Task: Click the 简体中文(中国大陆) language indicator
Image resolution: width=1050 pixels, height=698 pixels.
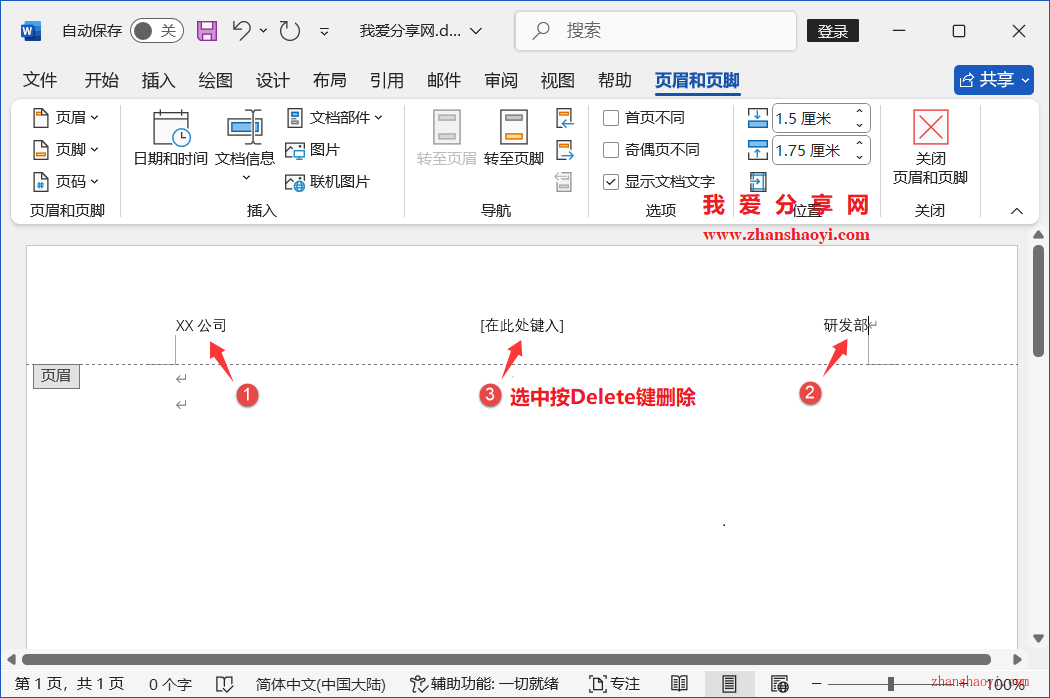Action: 321,684
